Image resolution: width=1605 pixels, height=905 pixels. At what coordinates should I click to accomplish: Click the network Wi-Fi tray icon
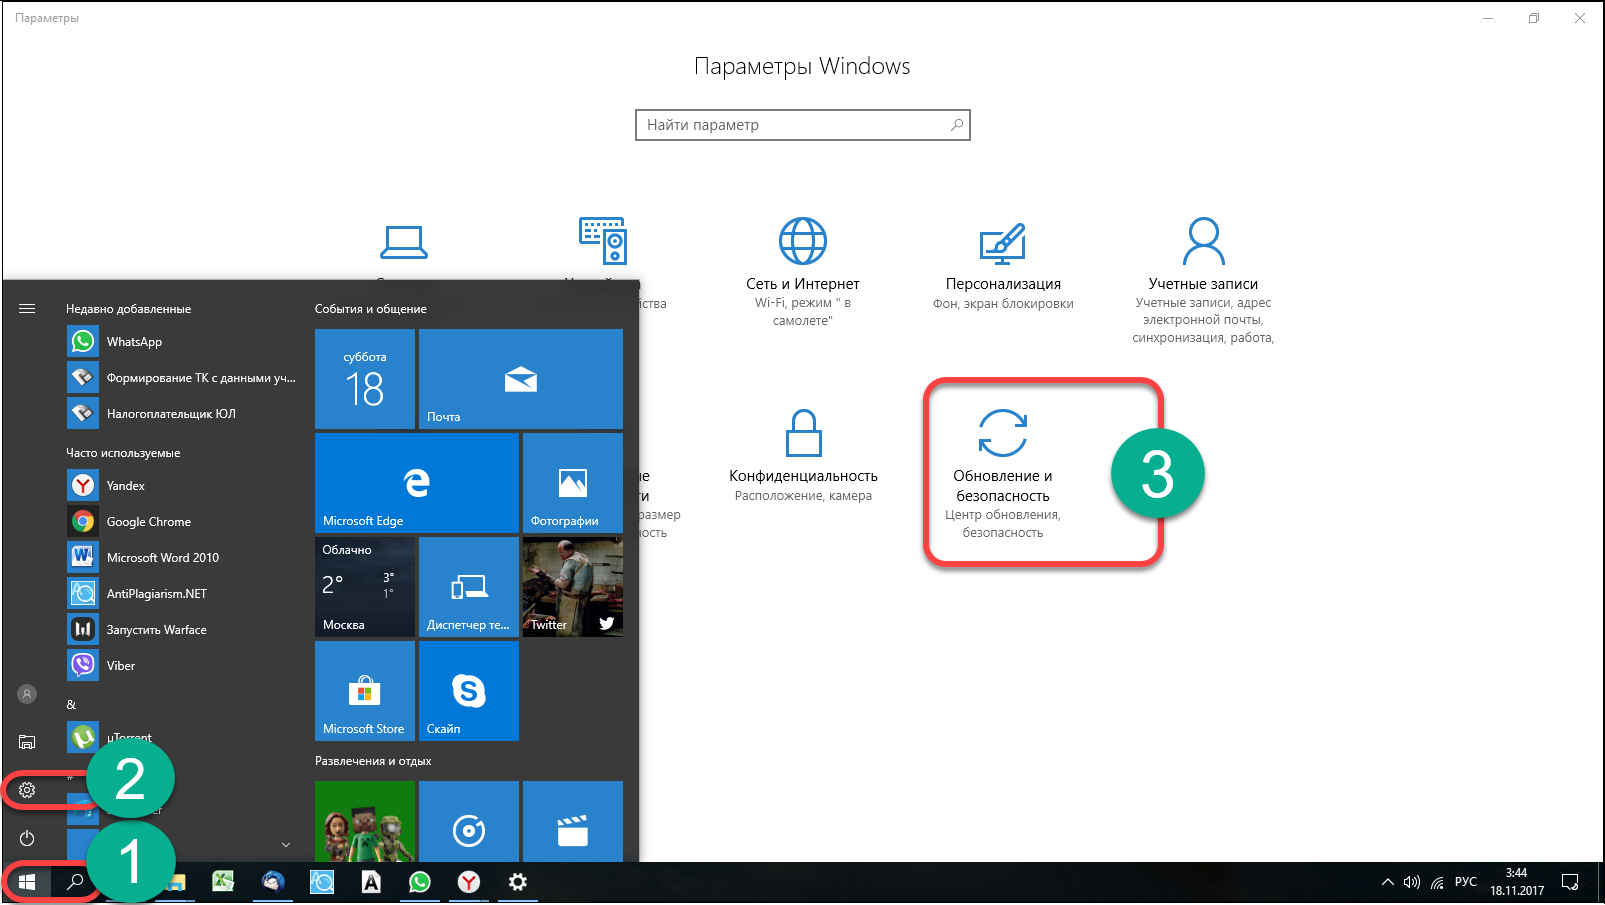[x=1437, y=882]
